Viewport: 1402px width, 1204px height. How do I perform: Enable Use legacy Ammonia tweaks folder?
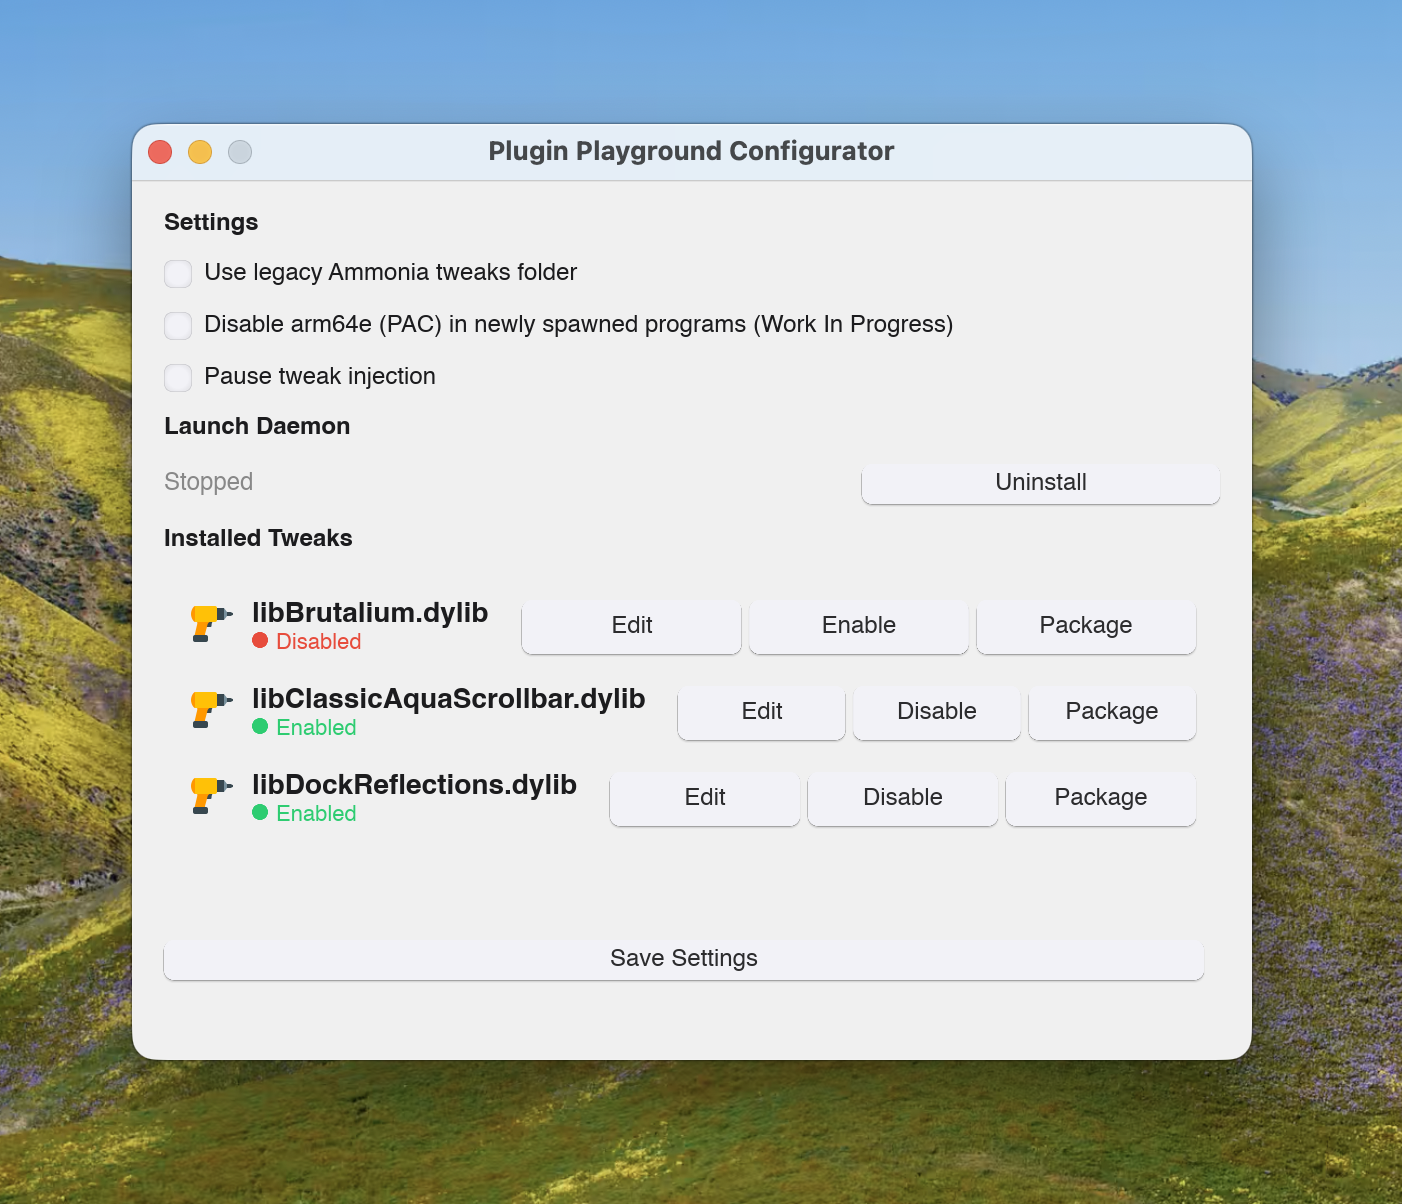pyautogui.click(x=178, y=273)
